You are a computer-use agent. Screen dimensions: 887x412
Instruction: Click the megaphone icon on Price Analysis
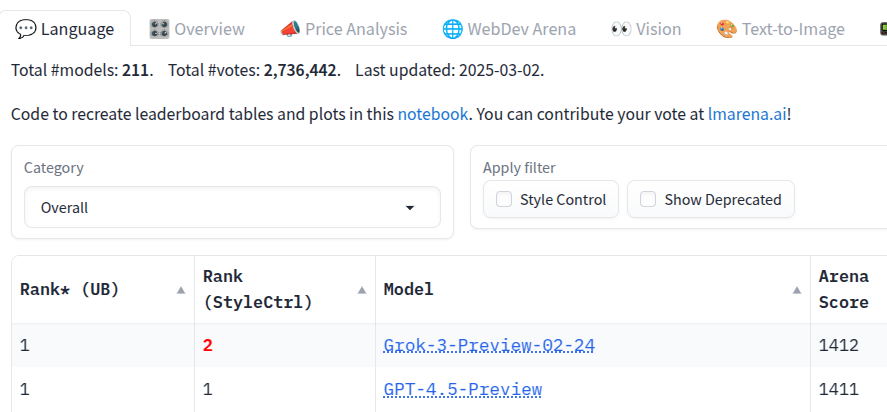coord(290,29)
